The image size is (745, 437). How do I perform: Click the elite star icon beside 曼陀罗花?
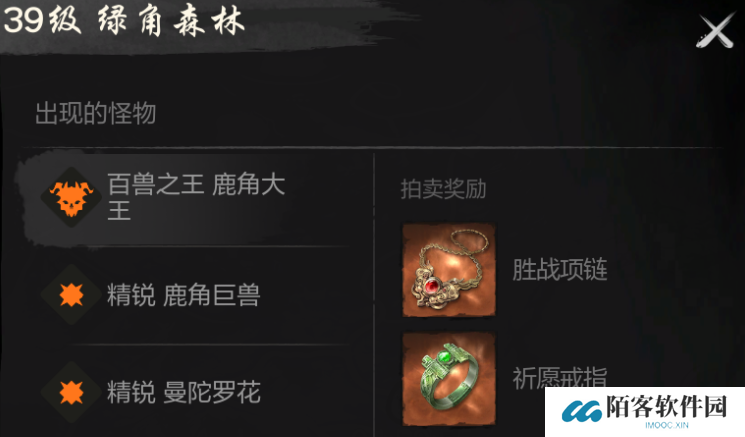point(72,392)
